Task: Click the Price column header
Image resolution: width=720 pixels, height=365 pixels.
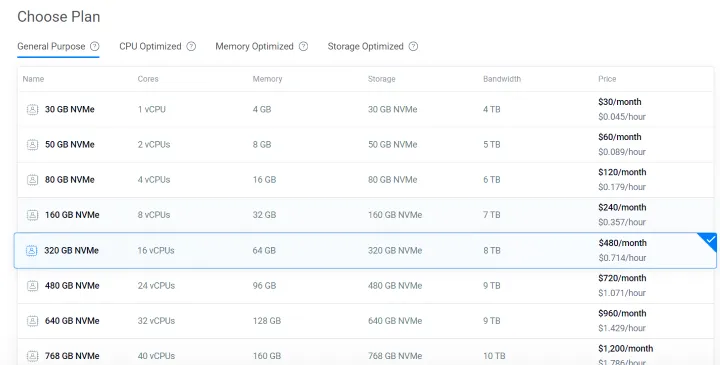Action: (x=607, y=79)
